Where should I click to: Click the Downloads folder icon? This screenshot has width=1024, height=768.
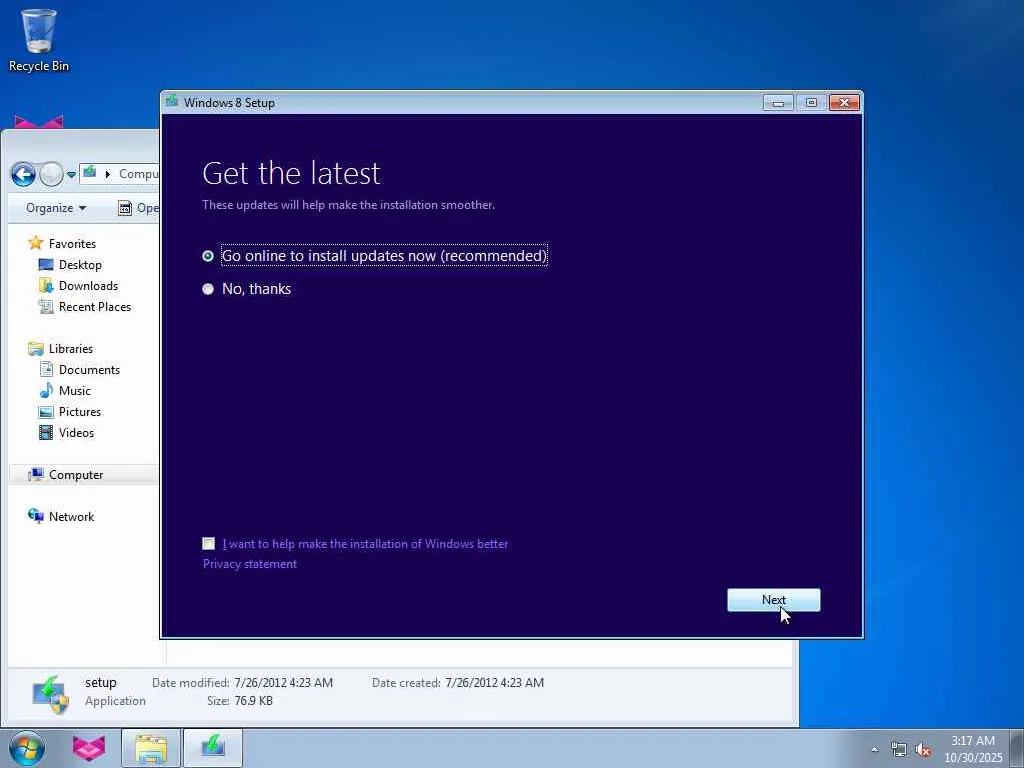[46, 285]
